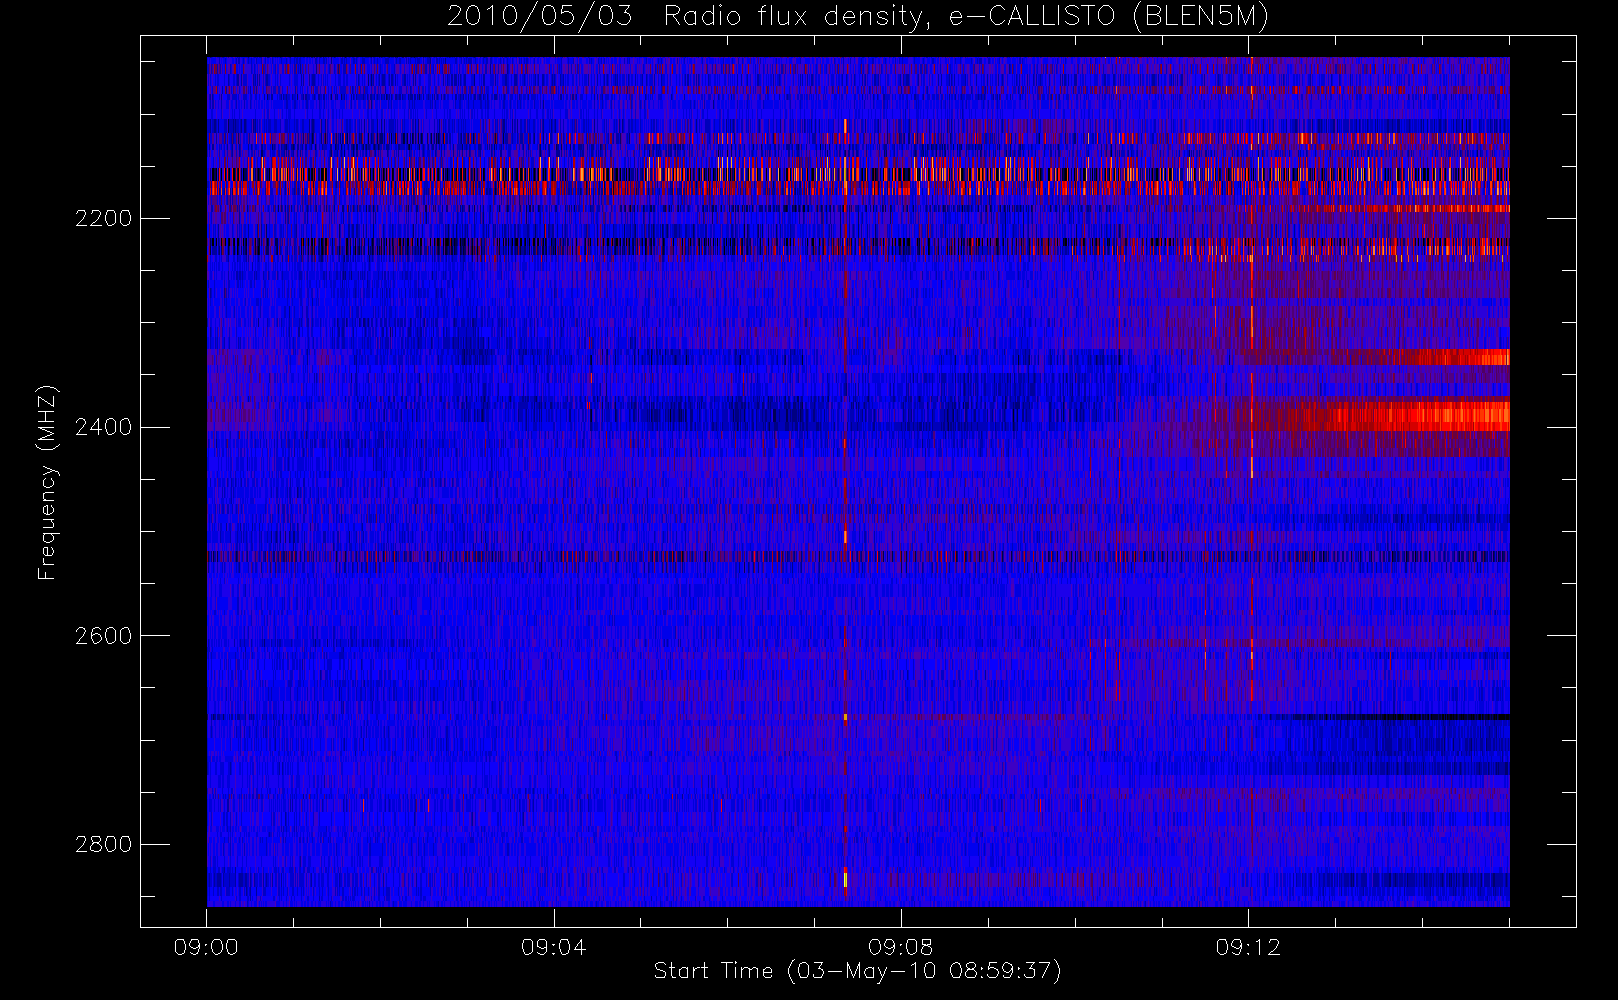Image resolution: width=1618 pixels, height=1000 pixels.
Task: Click the "2400" frequency tick label
Action: (x=103, y=427)
